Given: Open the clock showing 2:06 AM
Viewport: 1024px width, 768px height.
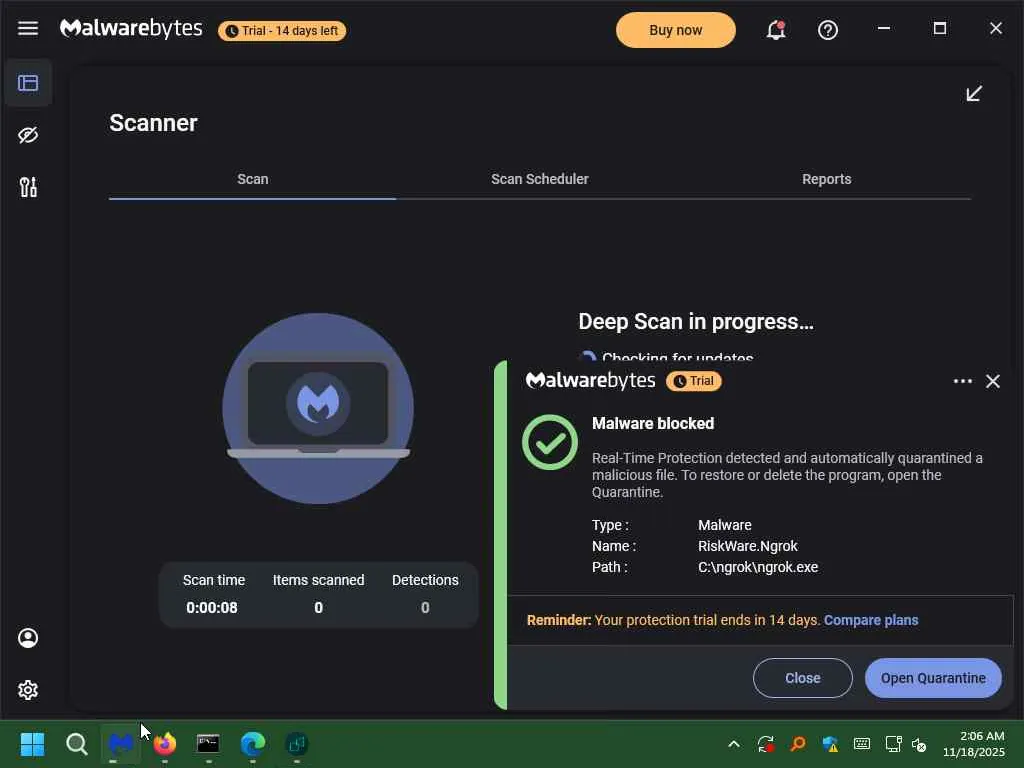Looking at the screenshot, I should [x=973, y=744].
